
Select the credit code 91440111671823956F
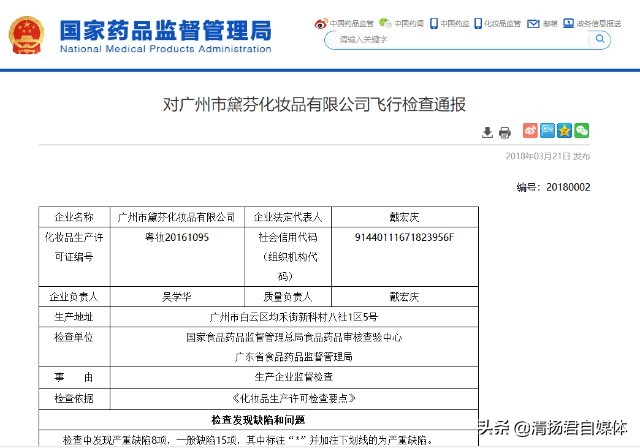(x=404, y=237)
